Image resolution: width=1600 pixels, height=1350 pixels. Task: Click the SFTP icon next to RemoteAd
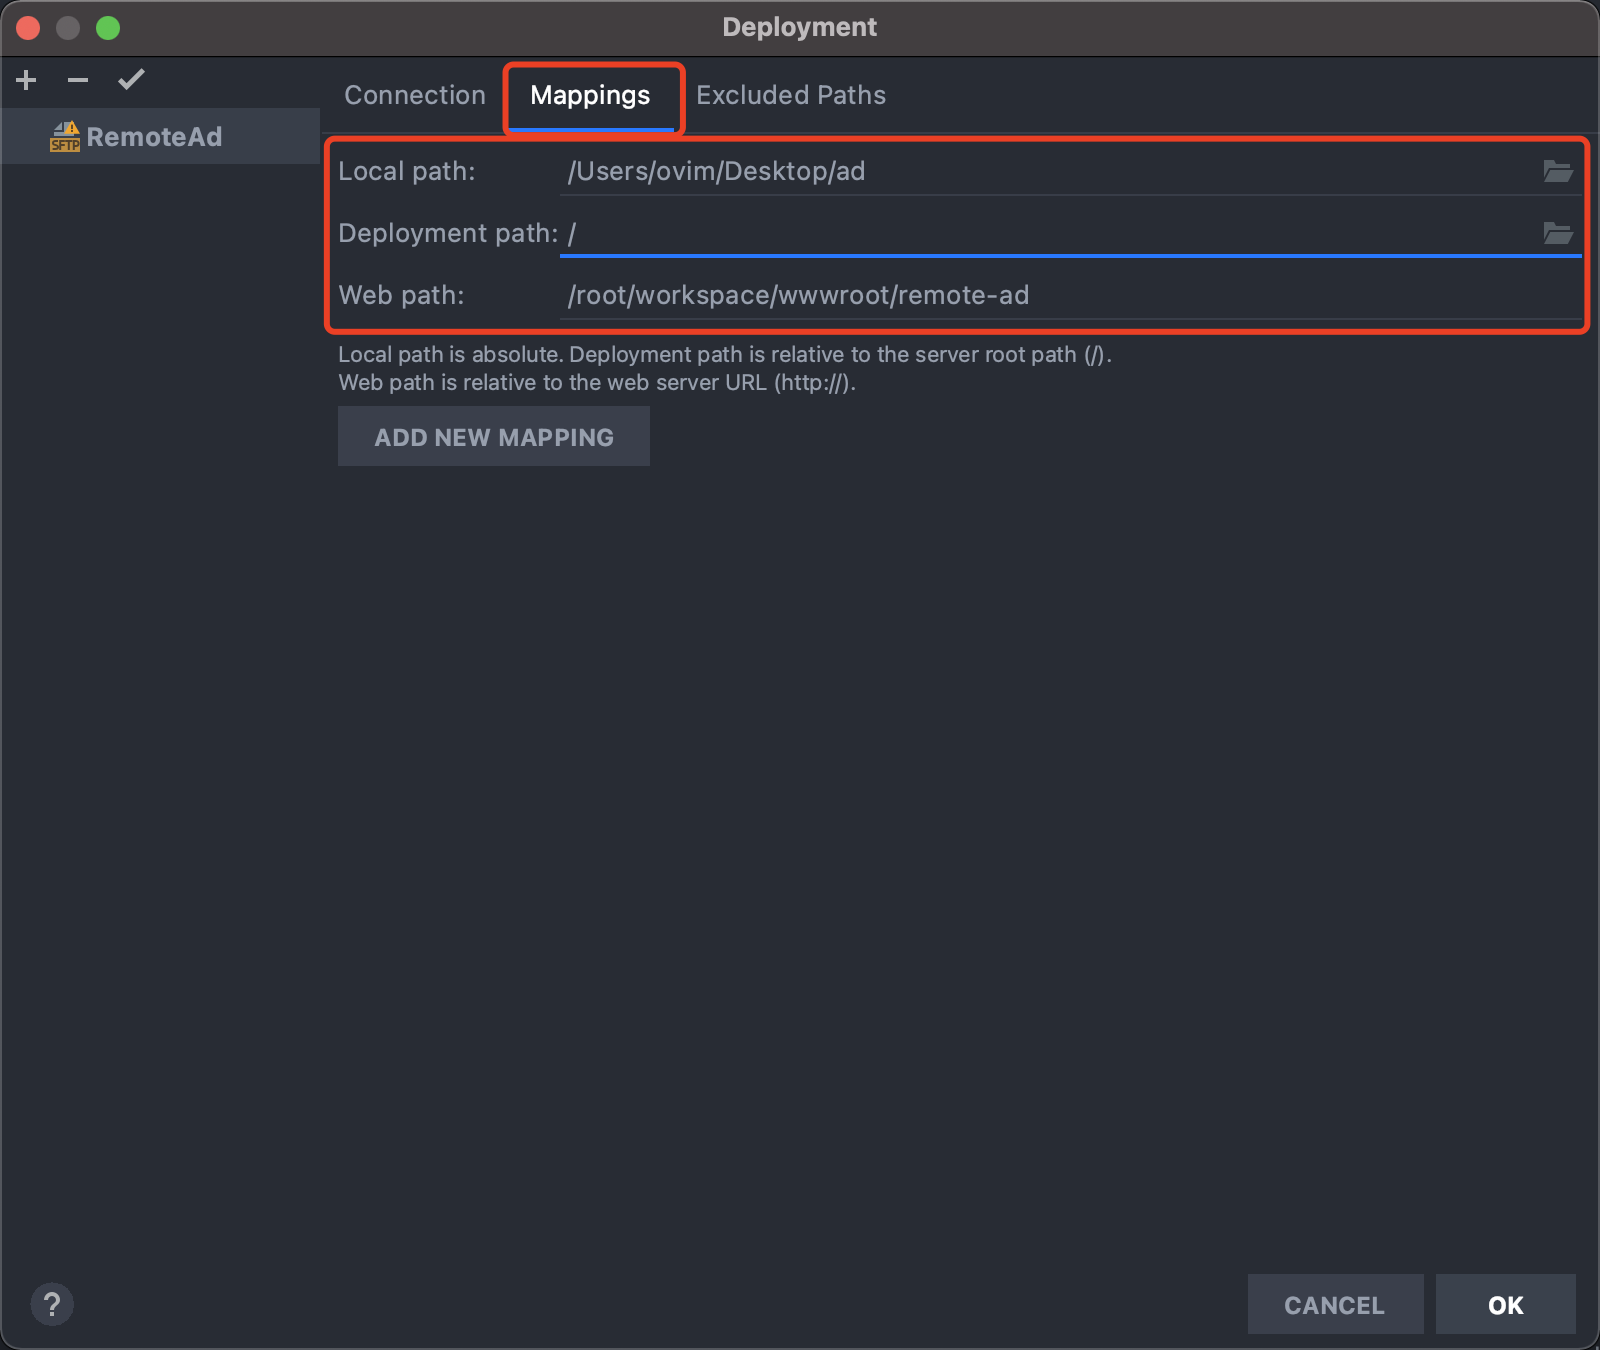pyautogui.click(x=65, y=137)
